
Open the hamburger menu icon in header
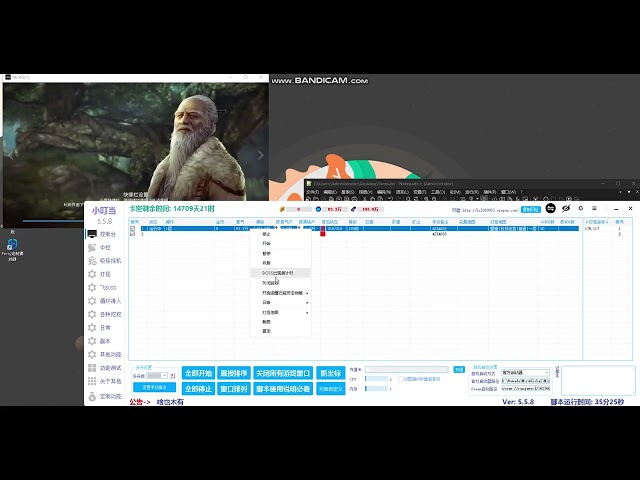(594, 208)
